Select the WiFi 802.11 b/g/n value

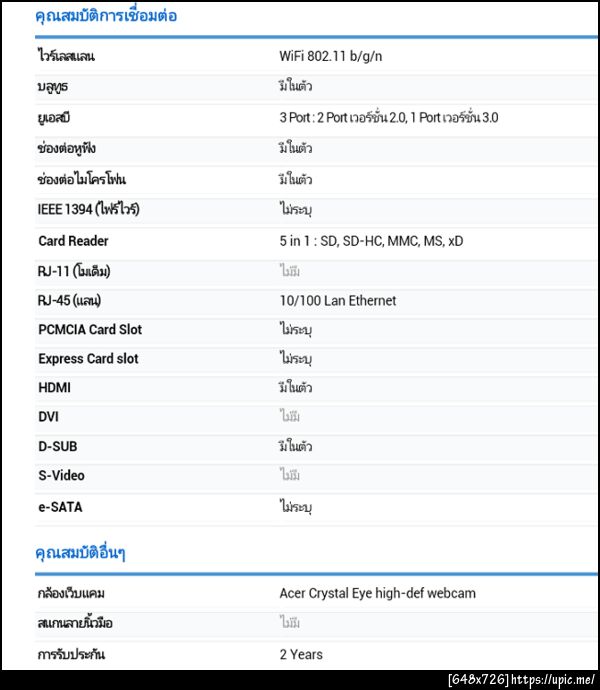point(330,56)
